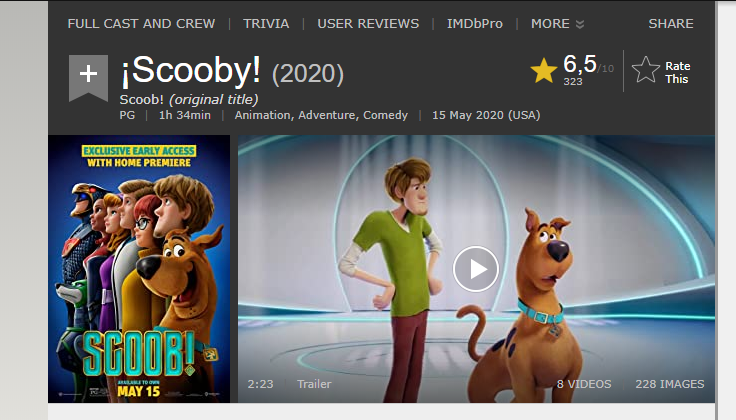Add Scooby to watchlist with plus ribbon

coord(88,77)
